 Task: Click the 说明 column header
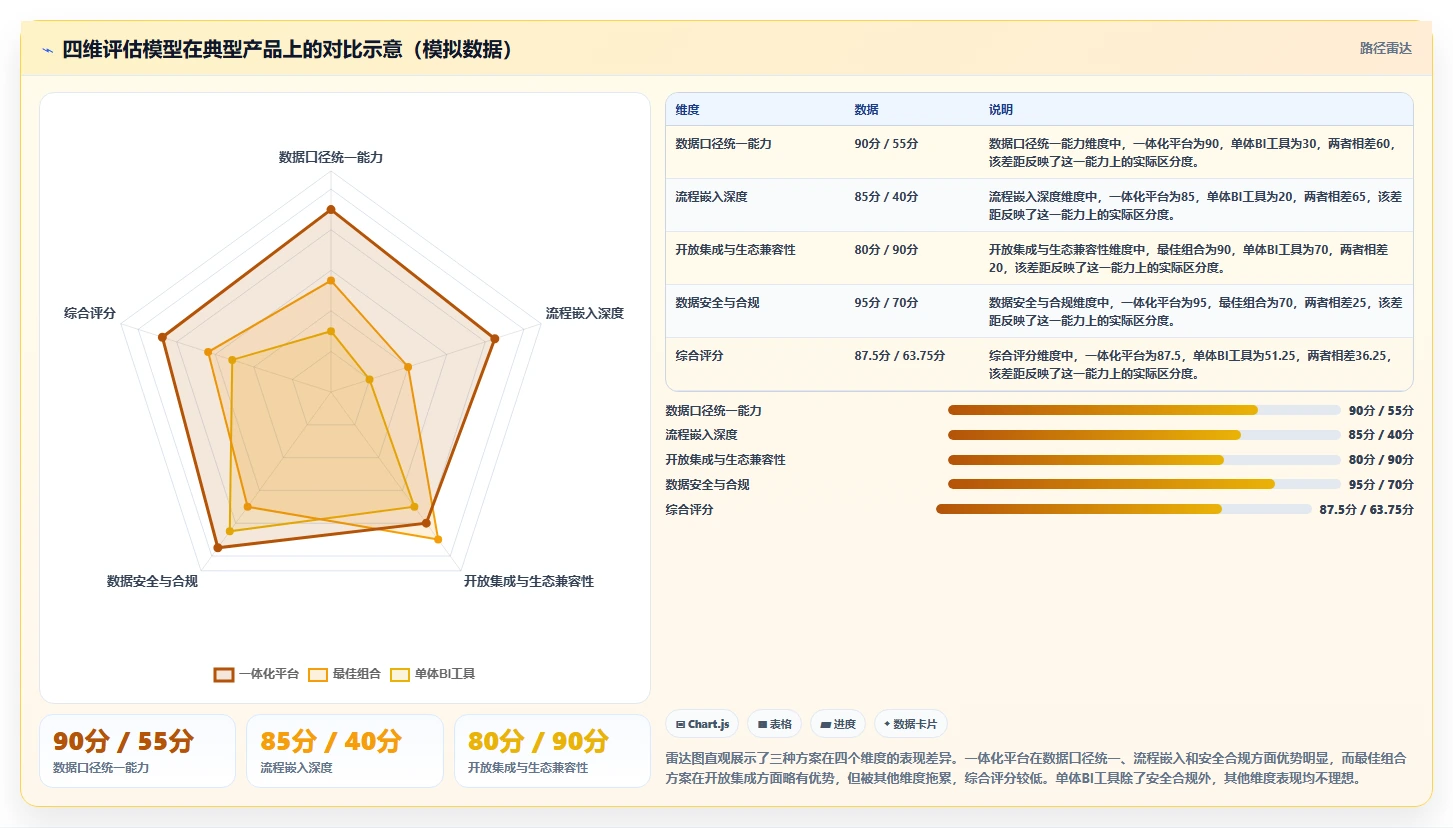point(1001,110)
